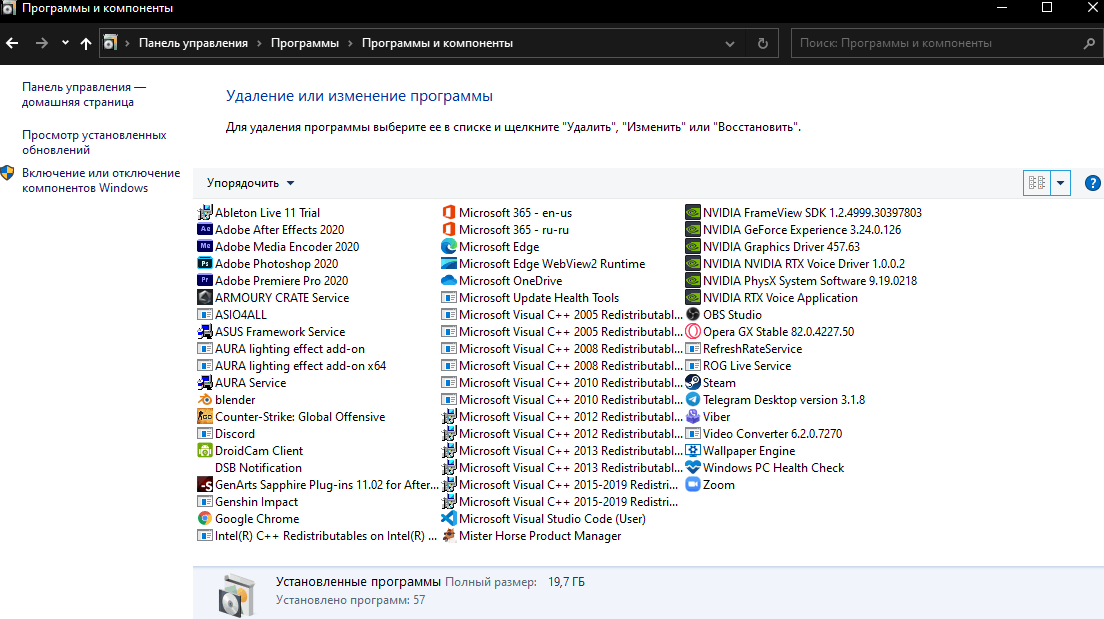The image size is (1104, 619).
Task: Refresh the programs list
Action: [763, 43]
